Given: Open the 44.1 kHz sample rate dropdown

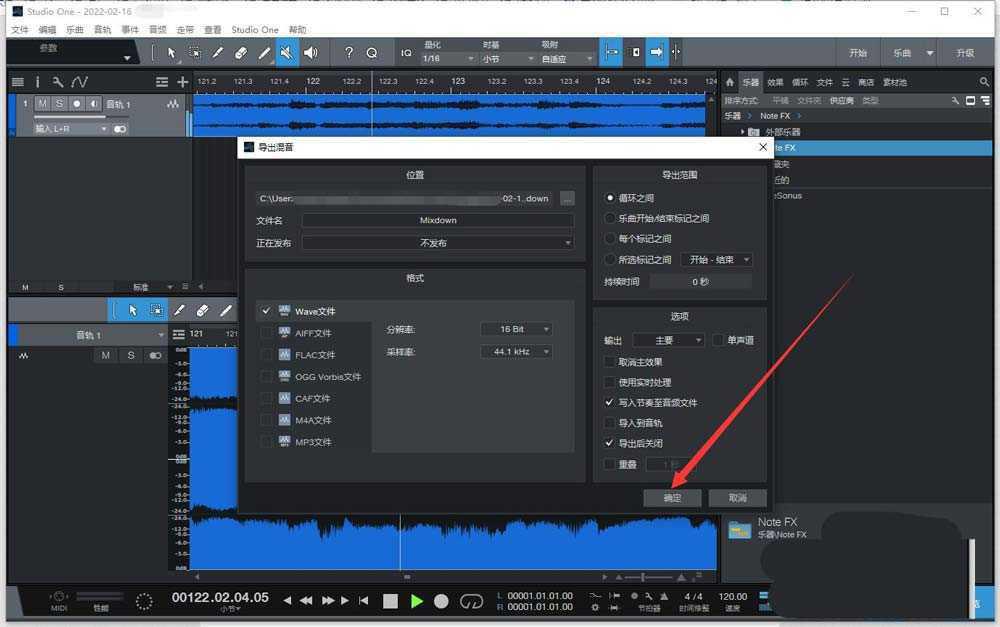Looking at the screenshot, I should click(516, 351).
